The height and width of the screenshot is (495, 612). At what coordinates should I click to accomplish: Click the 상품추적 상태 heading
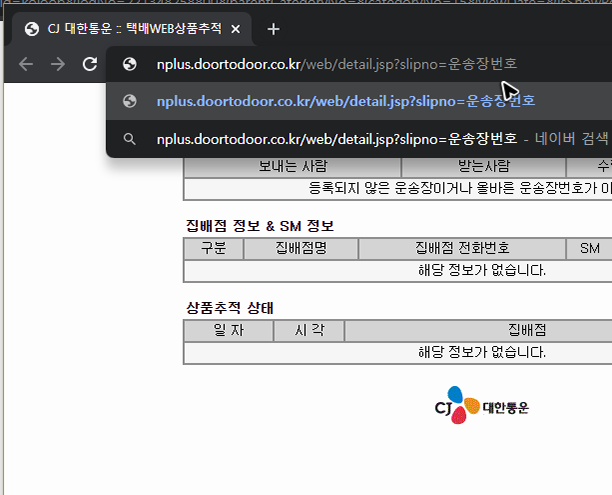pos(230,308)
